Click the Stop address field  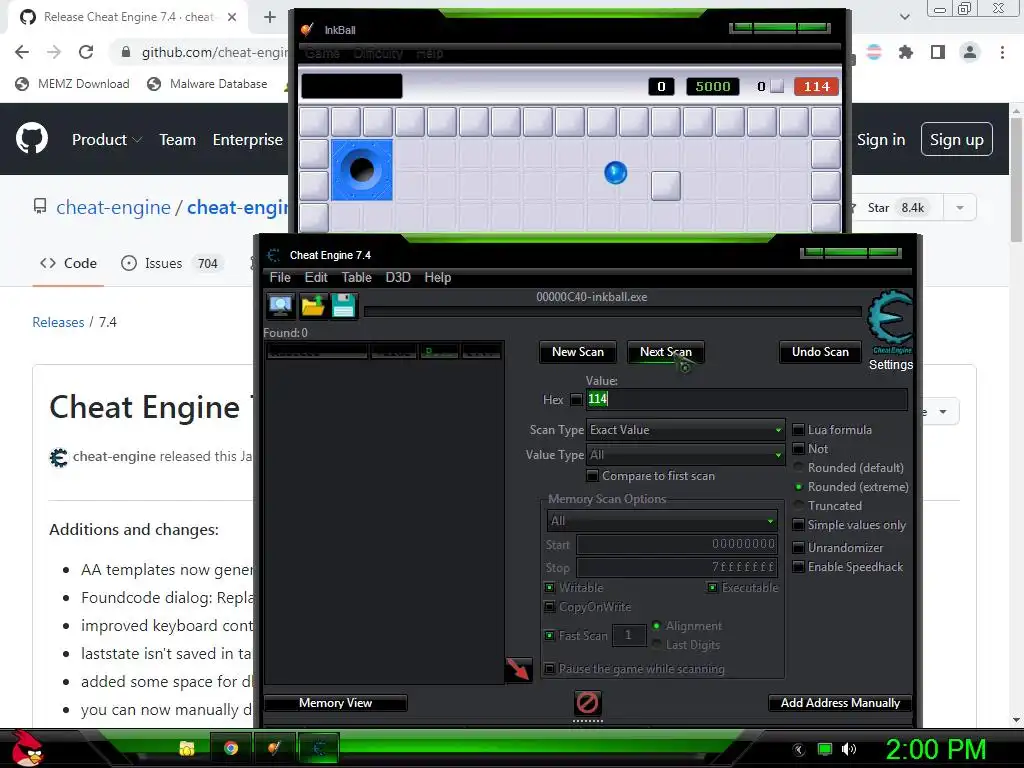tap(677, 567)
